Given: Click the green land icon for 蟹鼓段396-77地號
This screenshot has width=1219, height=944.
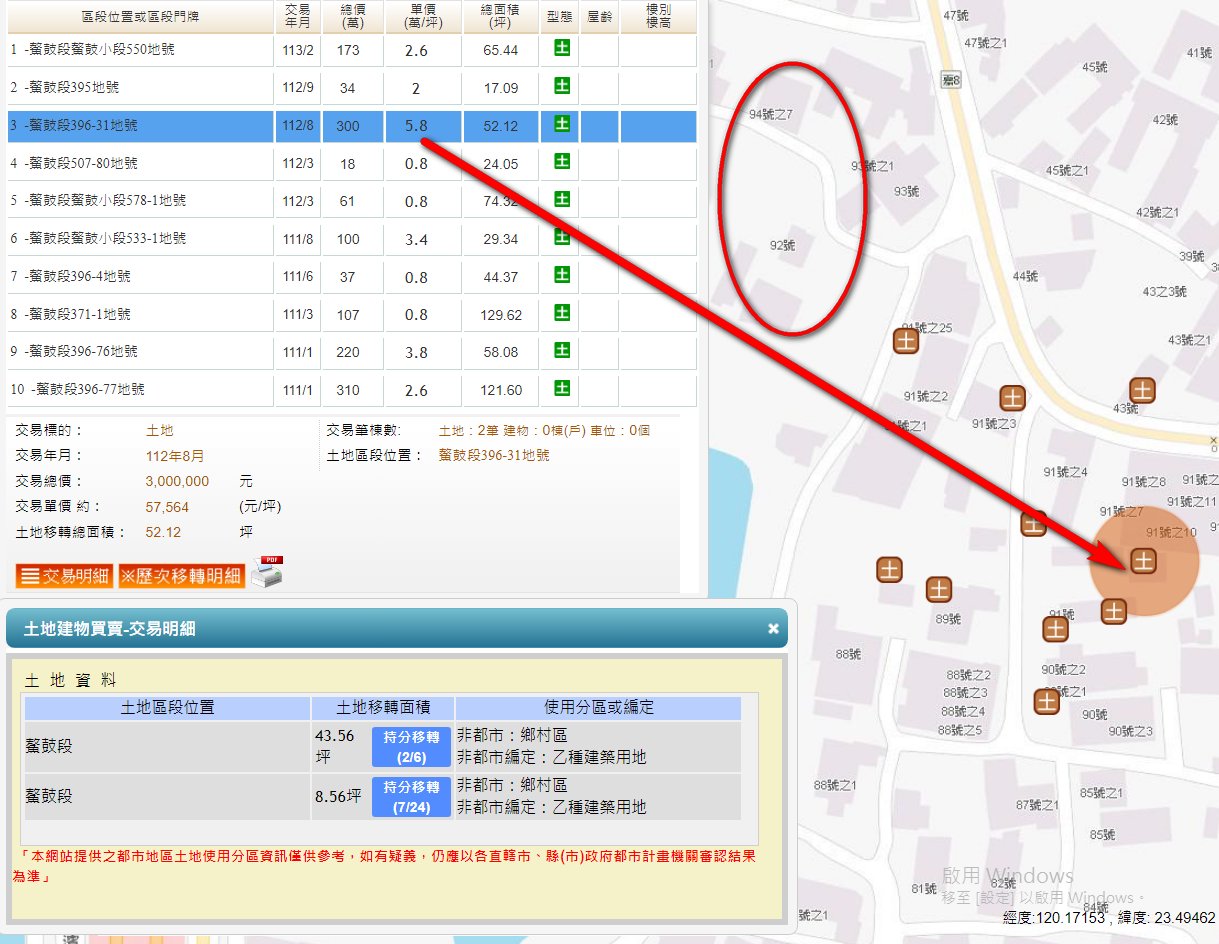Looking at the screenshot, I should click(562, 388).
